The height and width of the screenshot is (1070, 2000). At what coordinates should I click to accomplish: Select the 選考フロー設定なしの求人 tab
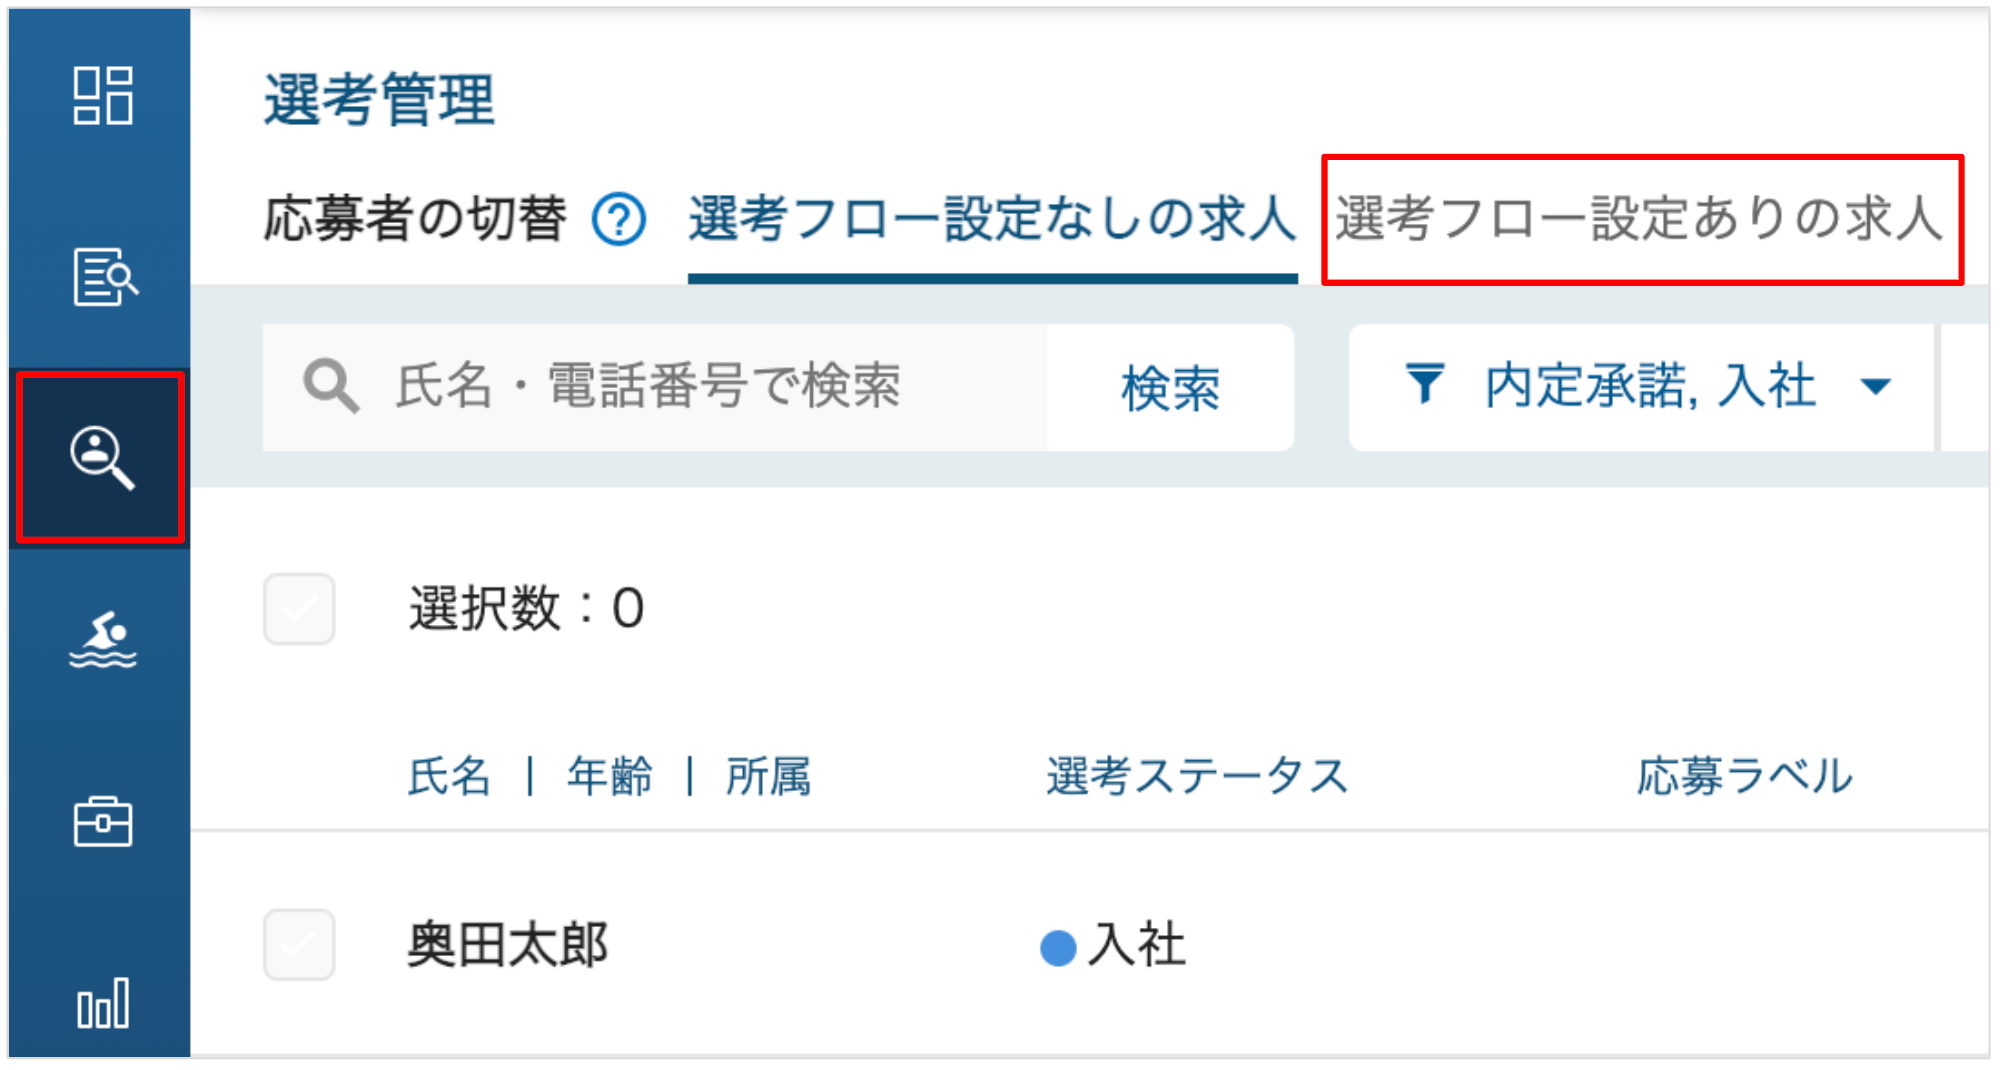click(992, 219)
